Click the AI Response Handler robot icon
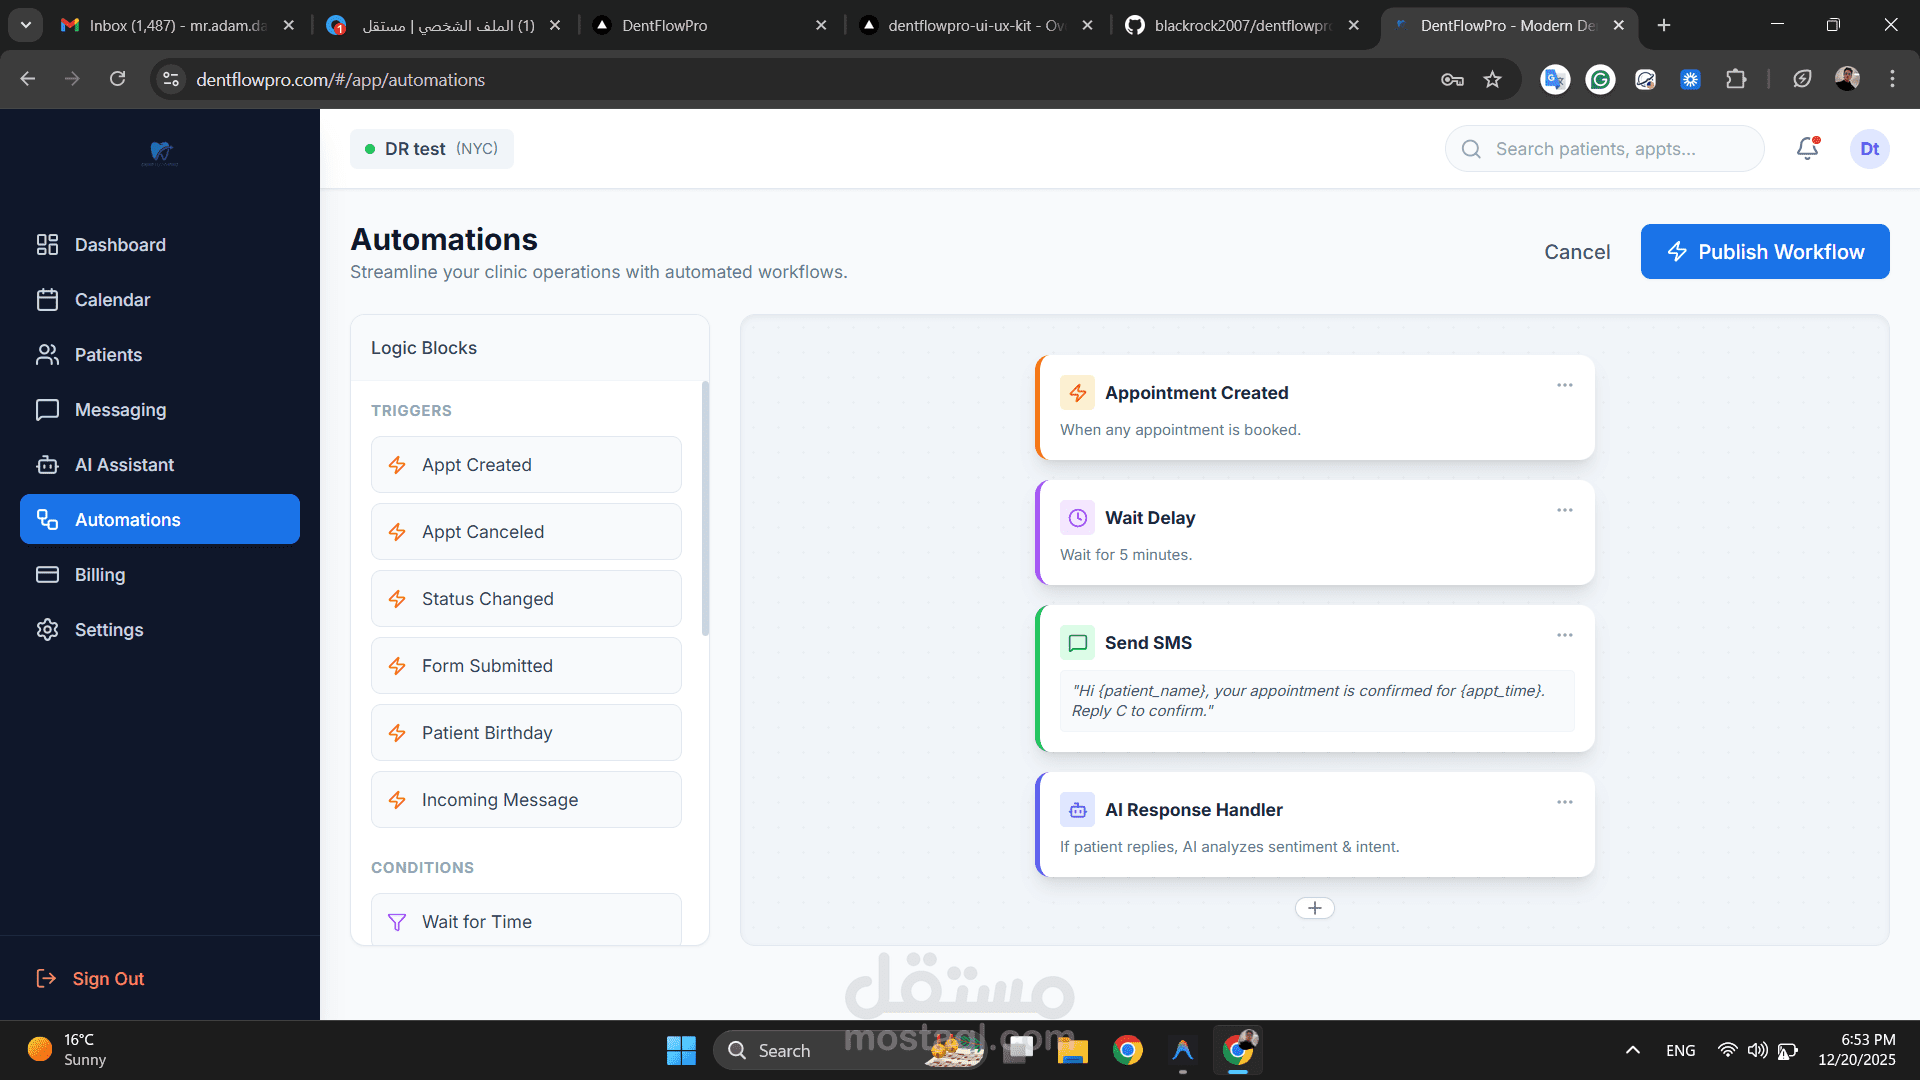 (1078, 810)
